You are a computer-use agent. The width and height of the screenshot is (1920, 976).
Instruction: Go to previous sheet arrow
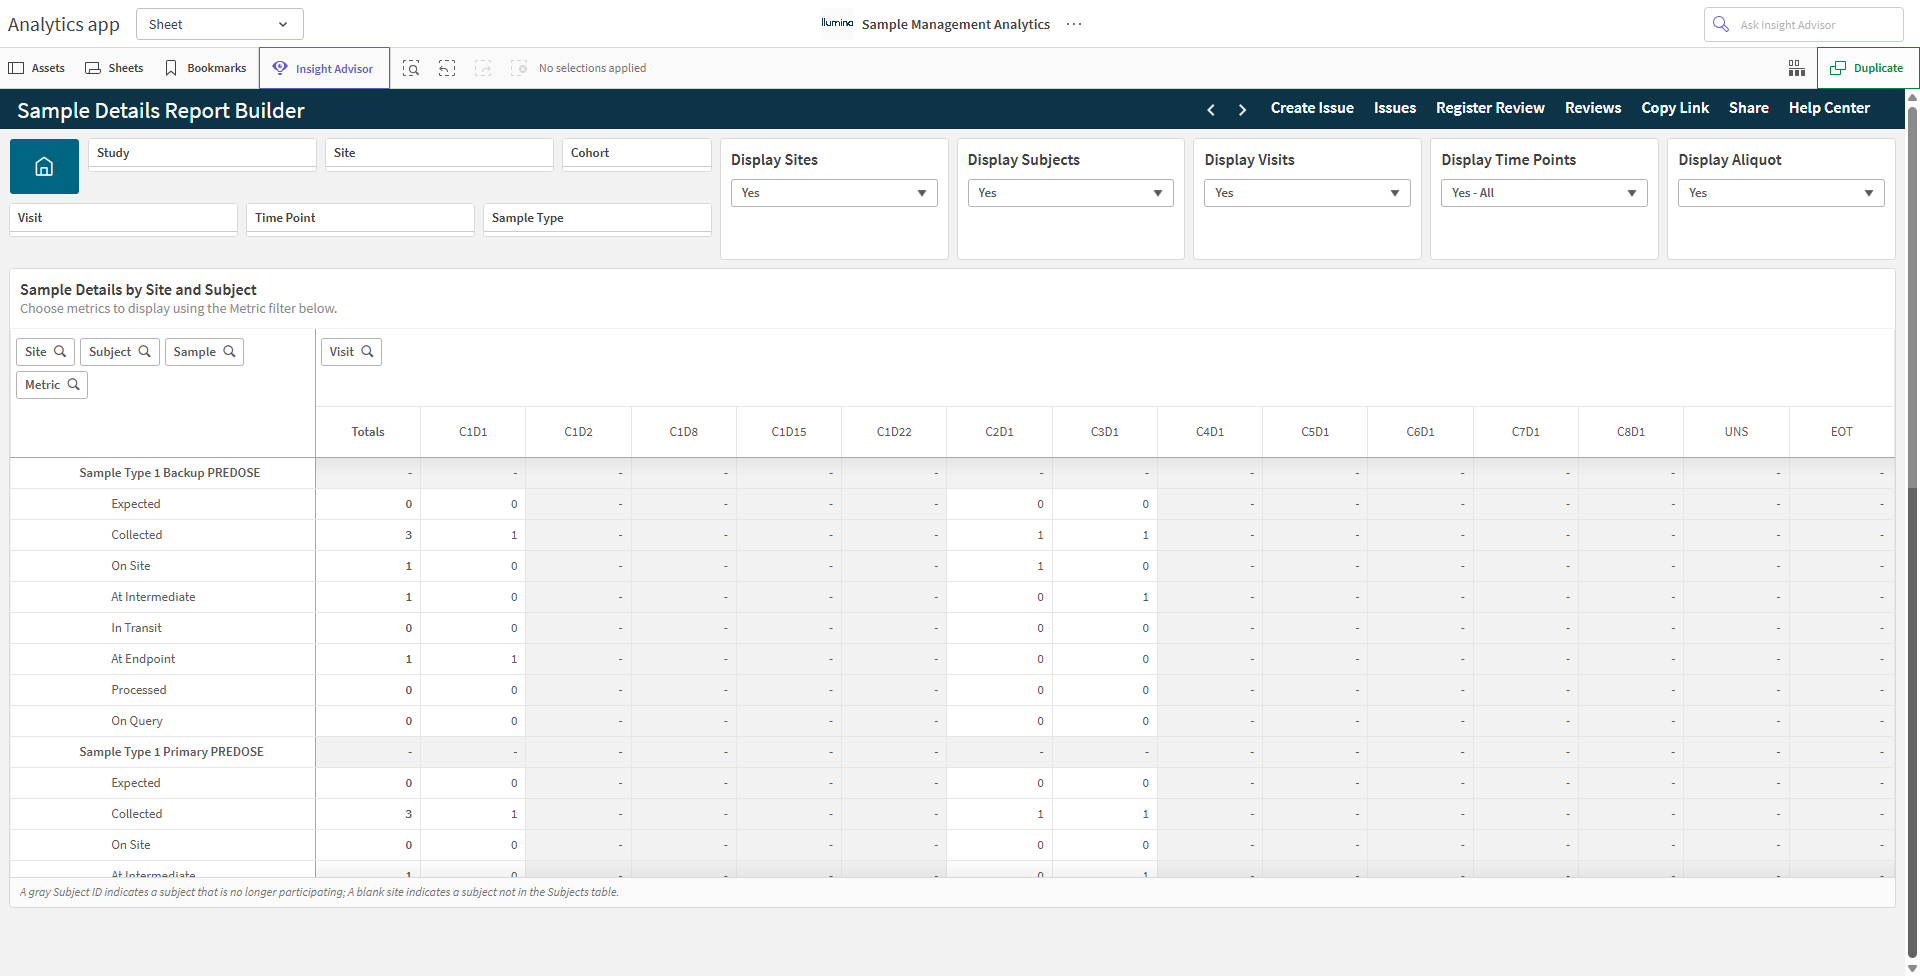point(1211,109)
